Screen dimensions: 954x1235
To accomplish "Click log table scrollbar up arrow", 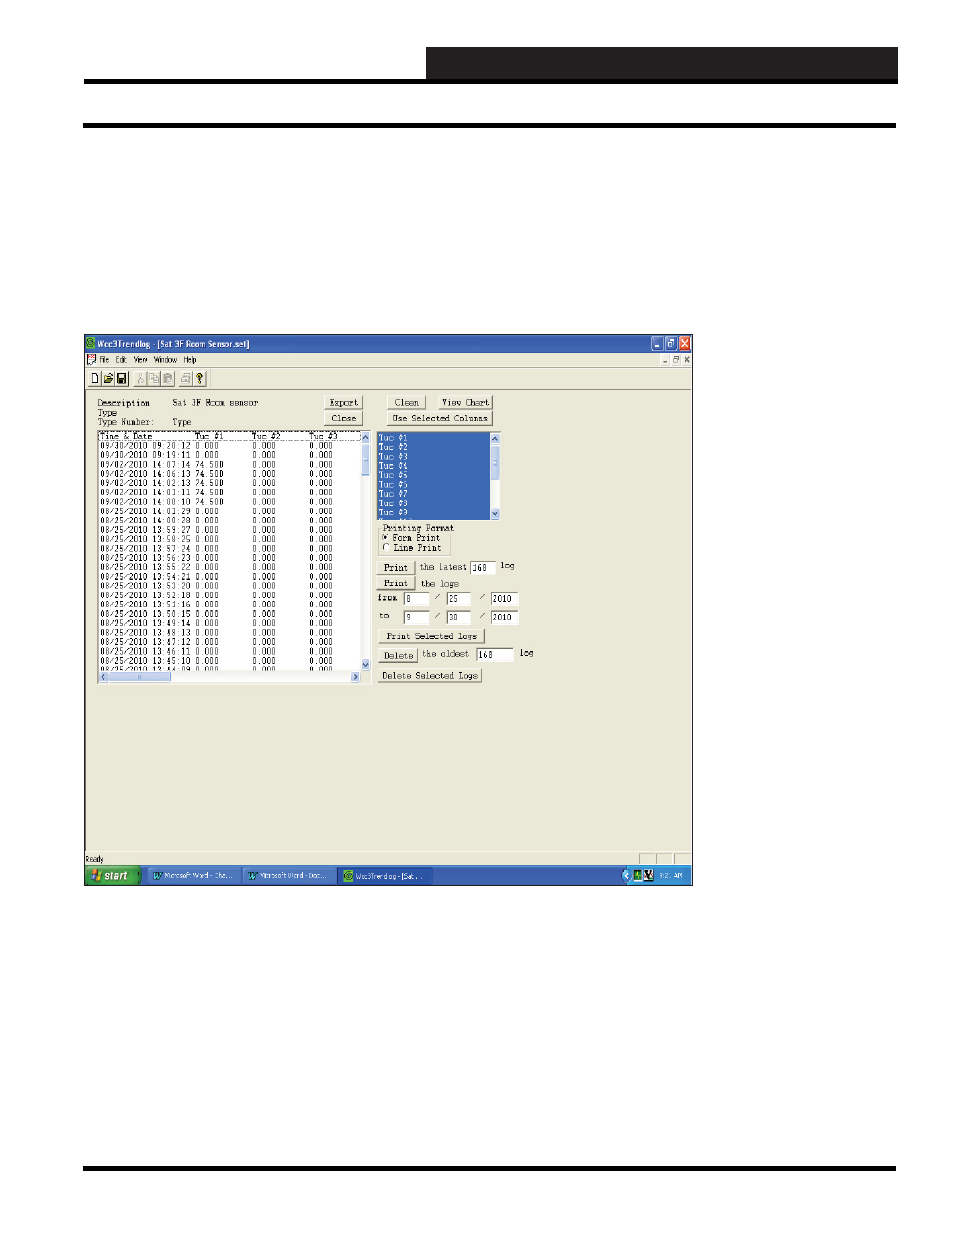I will (365, 437).
